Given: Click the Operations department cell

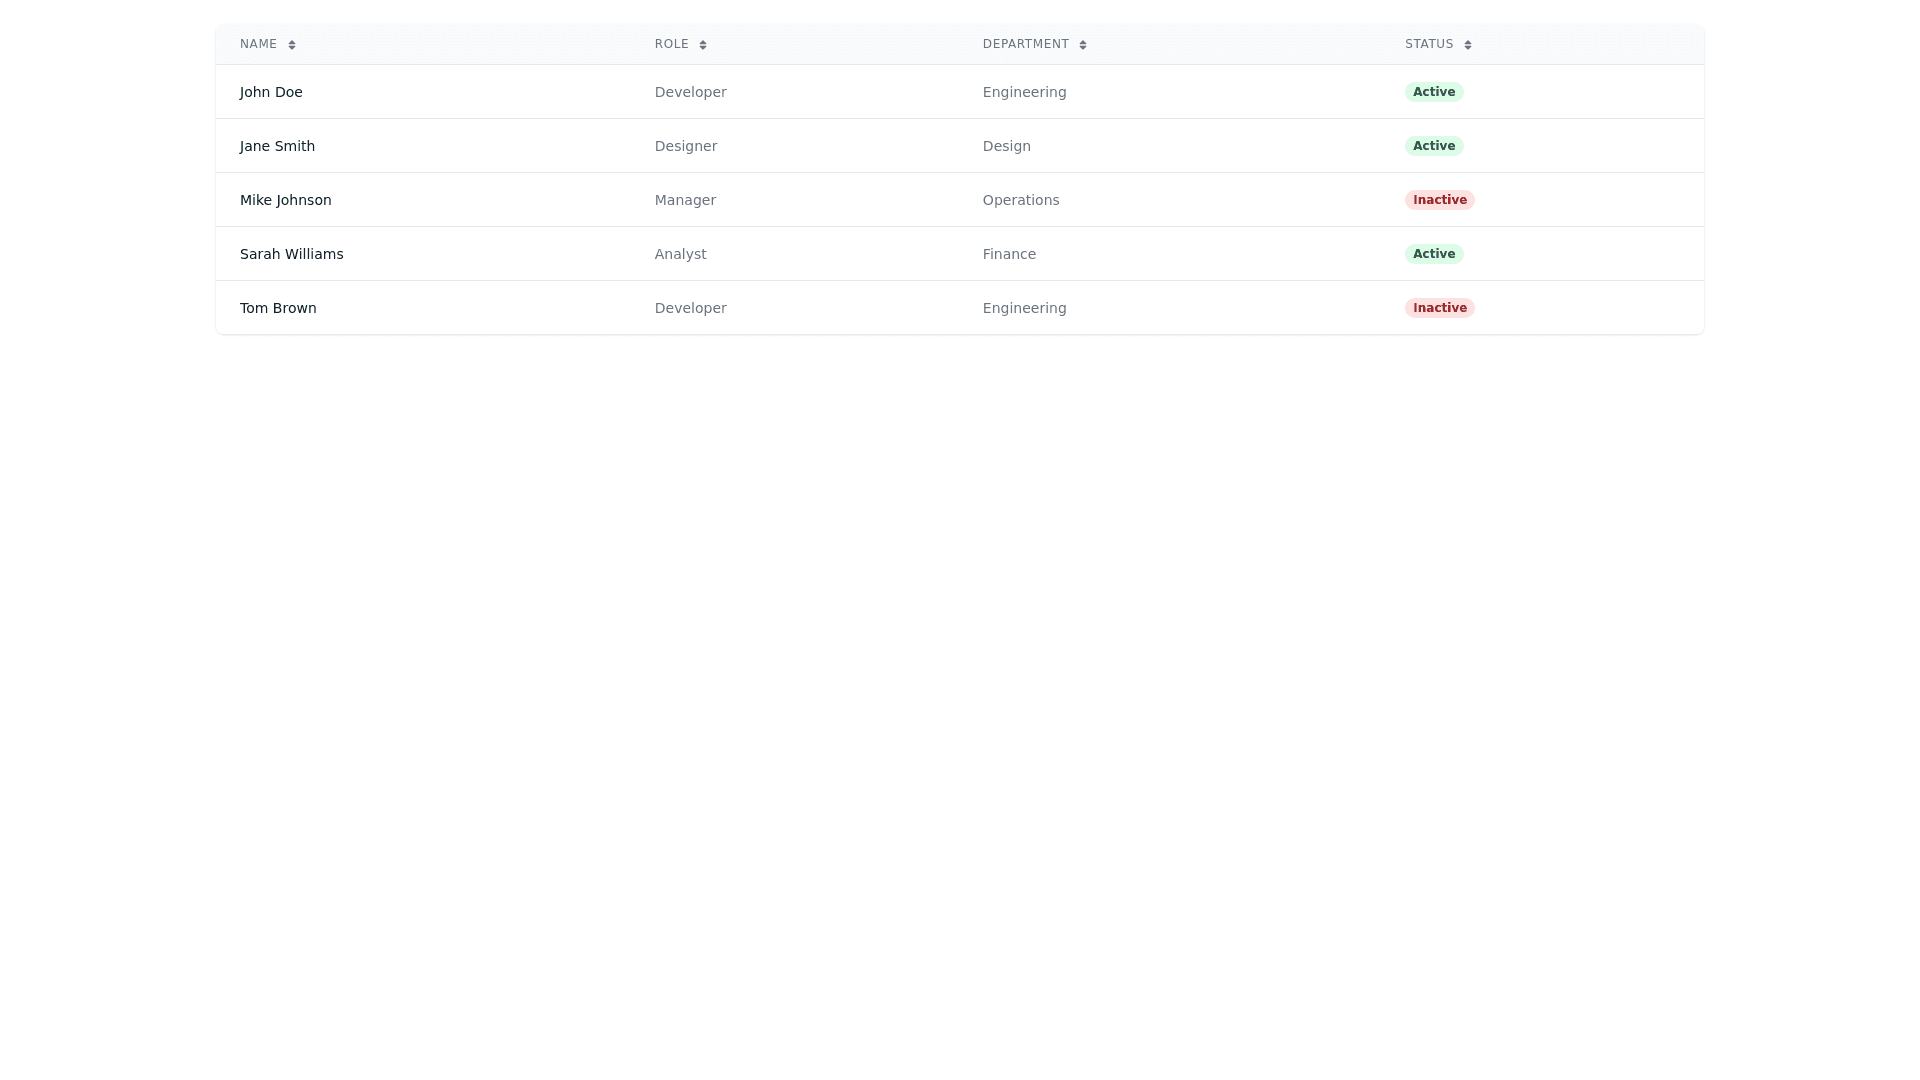Looking at the screenshot, I should [1021, 200].
